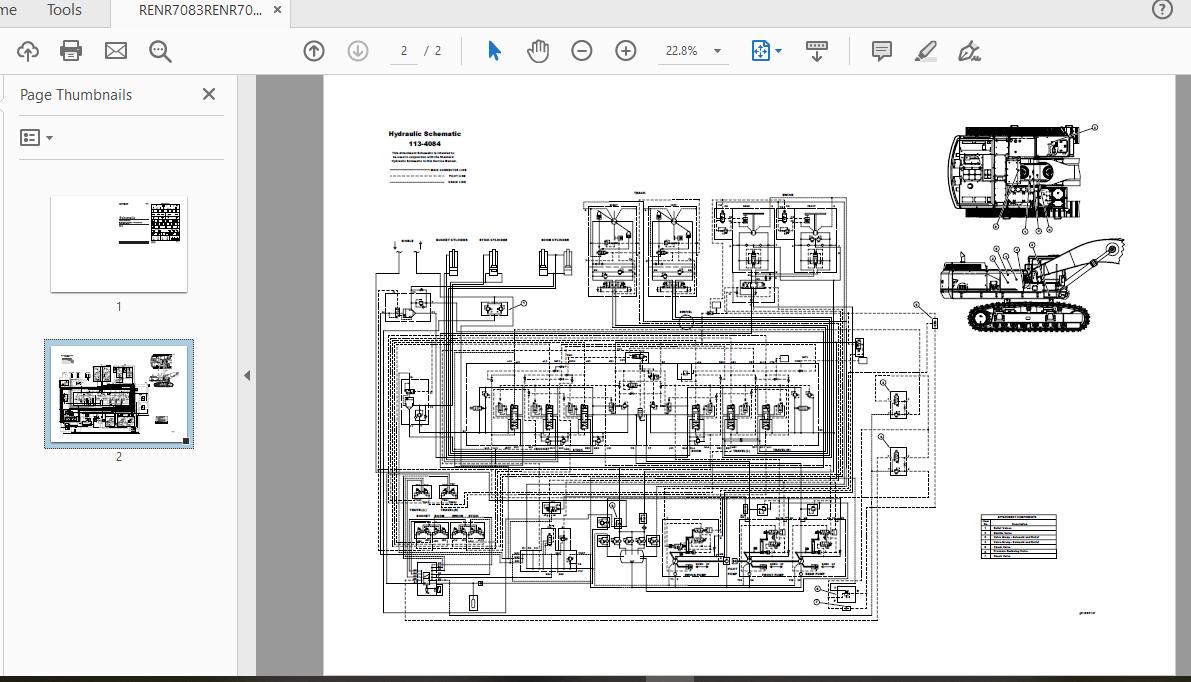Activate the highlighter pen tool
1191x682 pixels.
[x=926, y=51]
